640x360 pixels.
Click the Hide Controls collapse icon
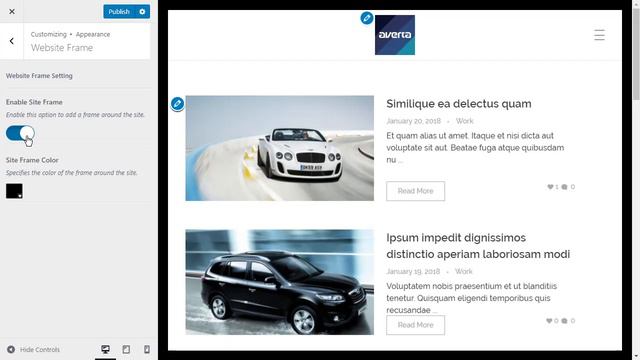click(x=11, y=349)
